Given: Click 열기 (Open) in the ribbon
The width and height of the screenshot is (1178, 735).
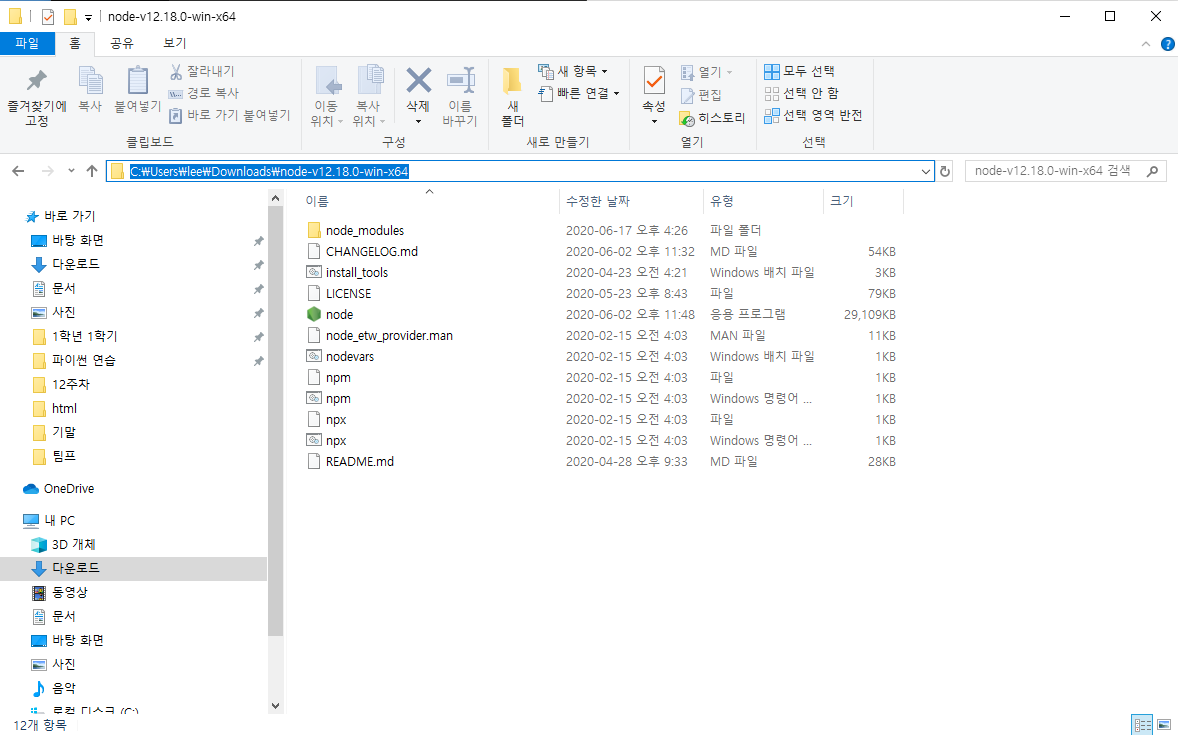Looking at the screenshot, I should pyautogui.click(x=706, y=72).
